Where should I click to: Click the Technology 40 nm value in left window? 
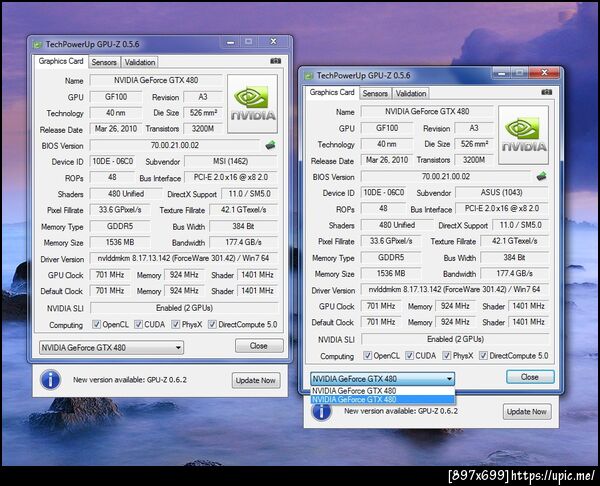[x=116, y=113]
